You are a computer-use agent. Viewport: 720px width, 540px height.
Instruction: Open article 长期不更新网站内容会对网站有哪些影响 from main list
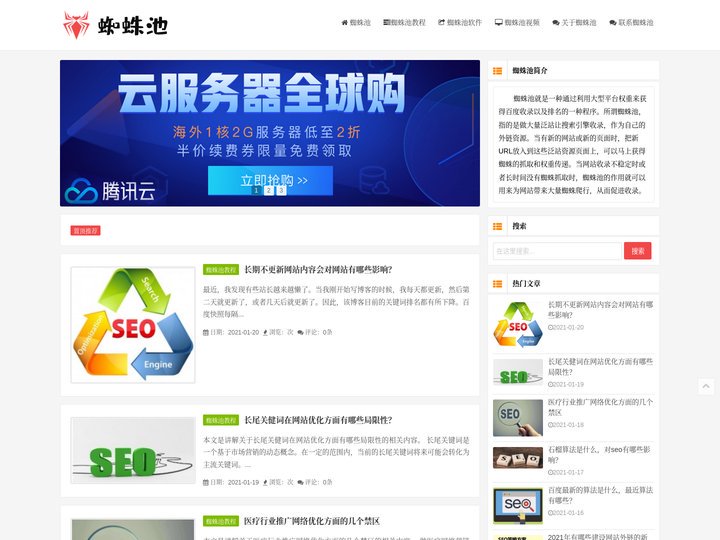pos(318,270)
